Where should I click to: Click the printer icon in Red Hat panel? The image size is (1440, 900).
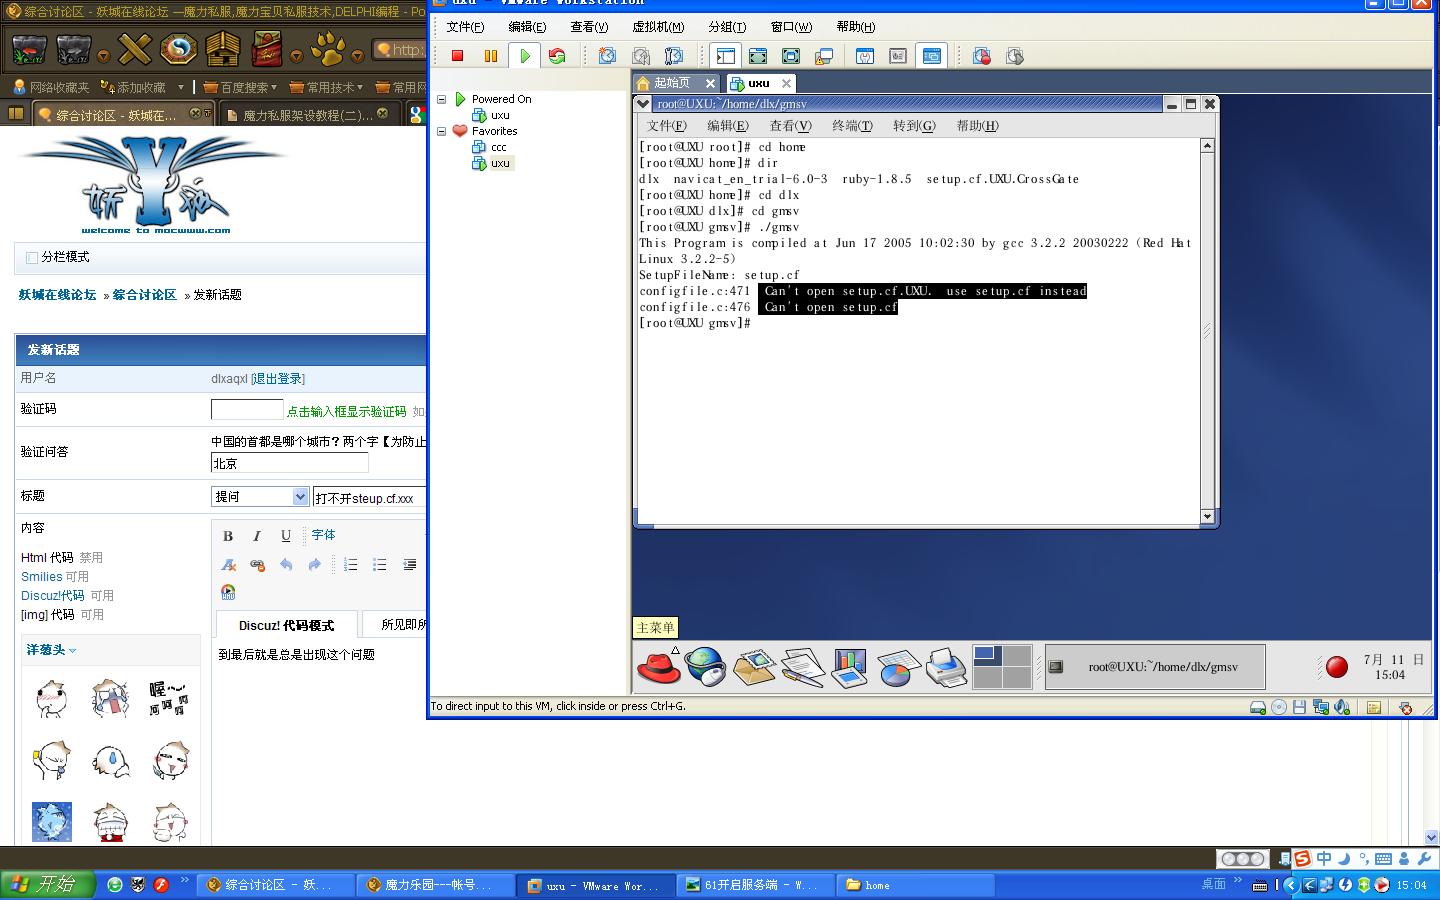946,667
